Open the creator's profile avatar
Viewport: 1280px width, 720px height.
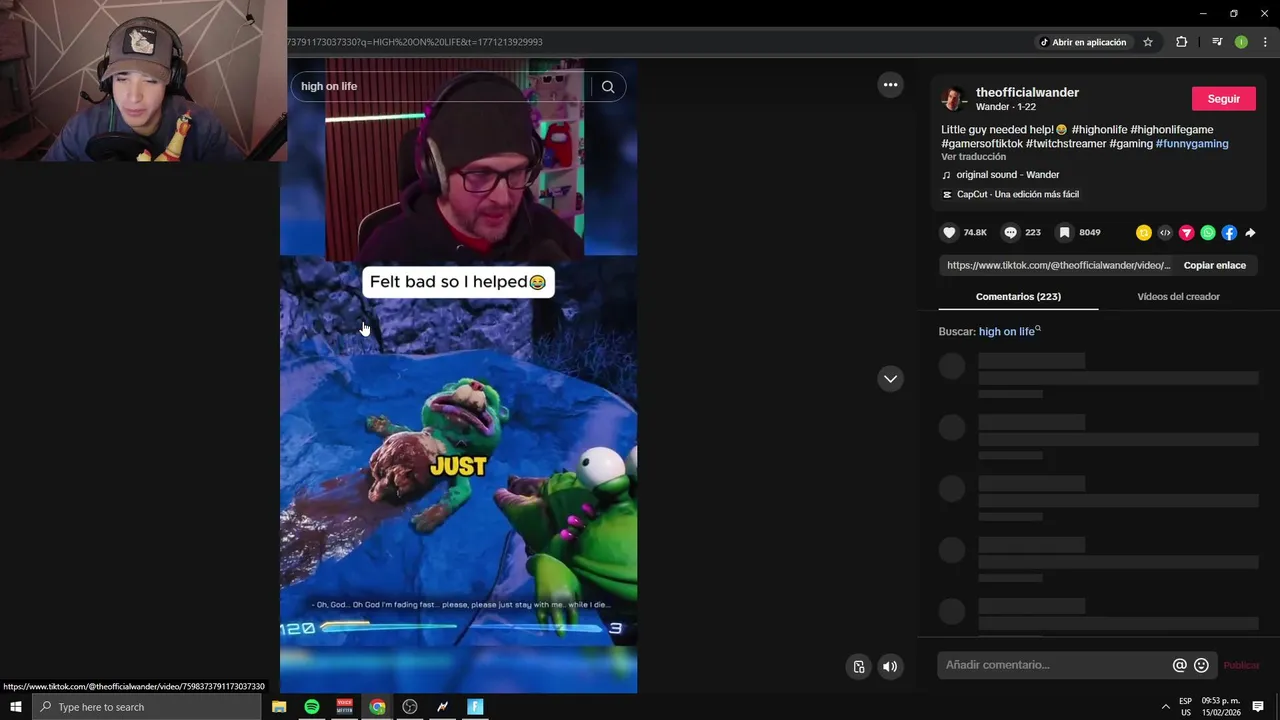(x=953, y=98)
